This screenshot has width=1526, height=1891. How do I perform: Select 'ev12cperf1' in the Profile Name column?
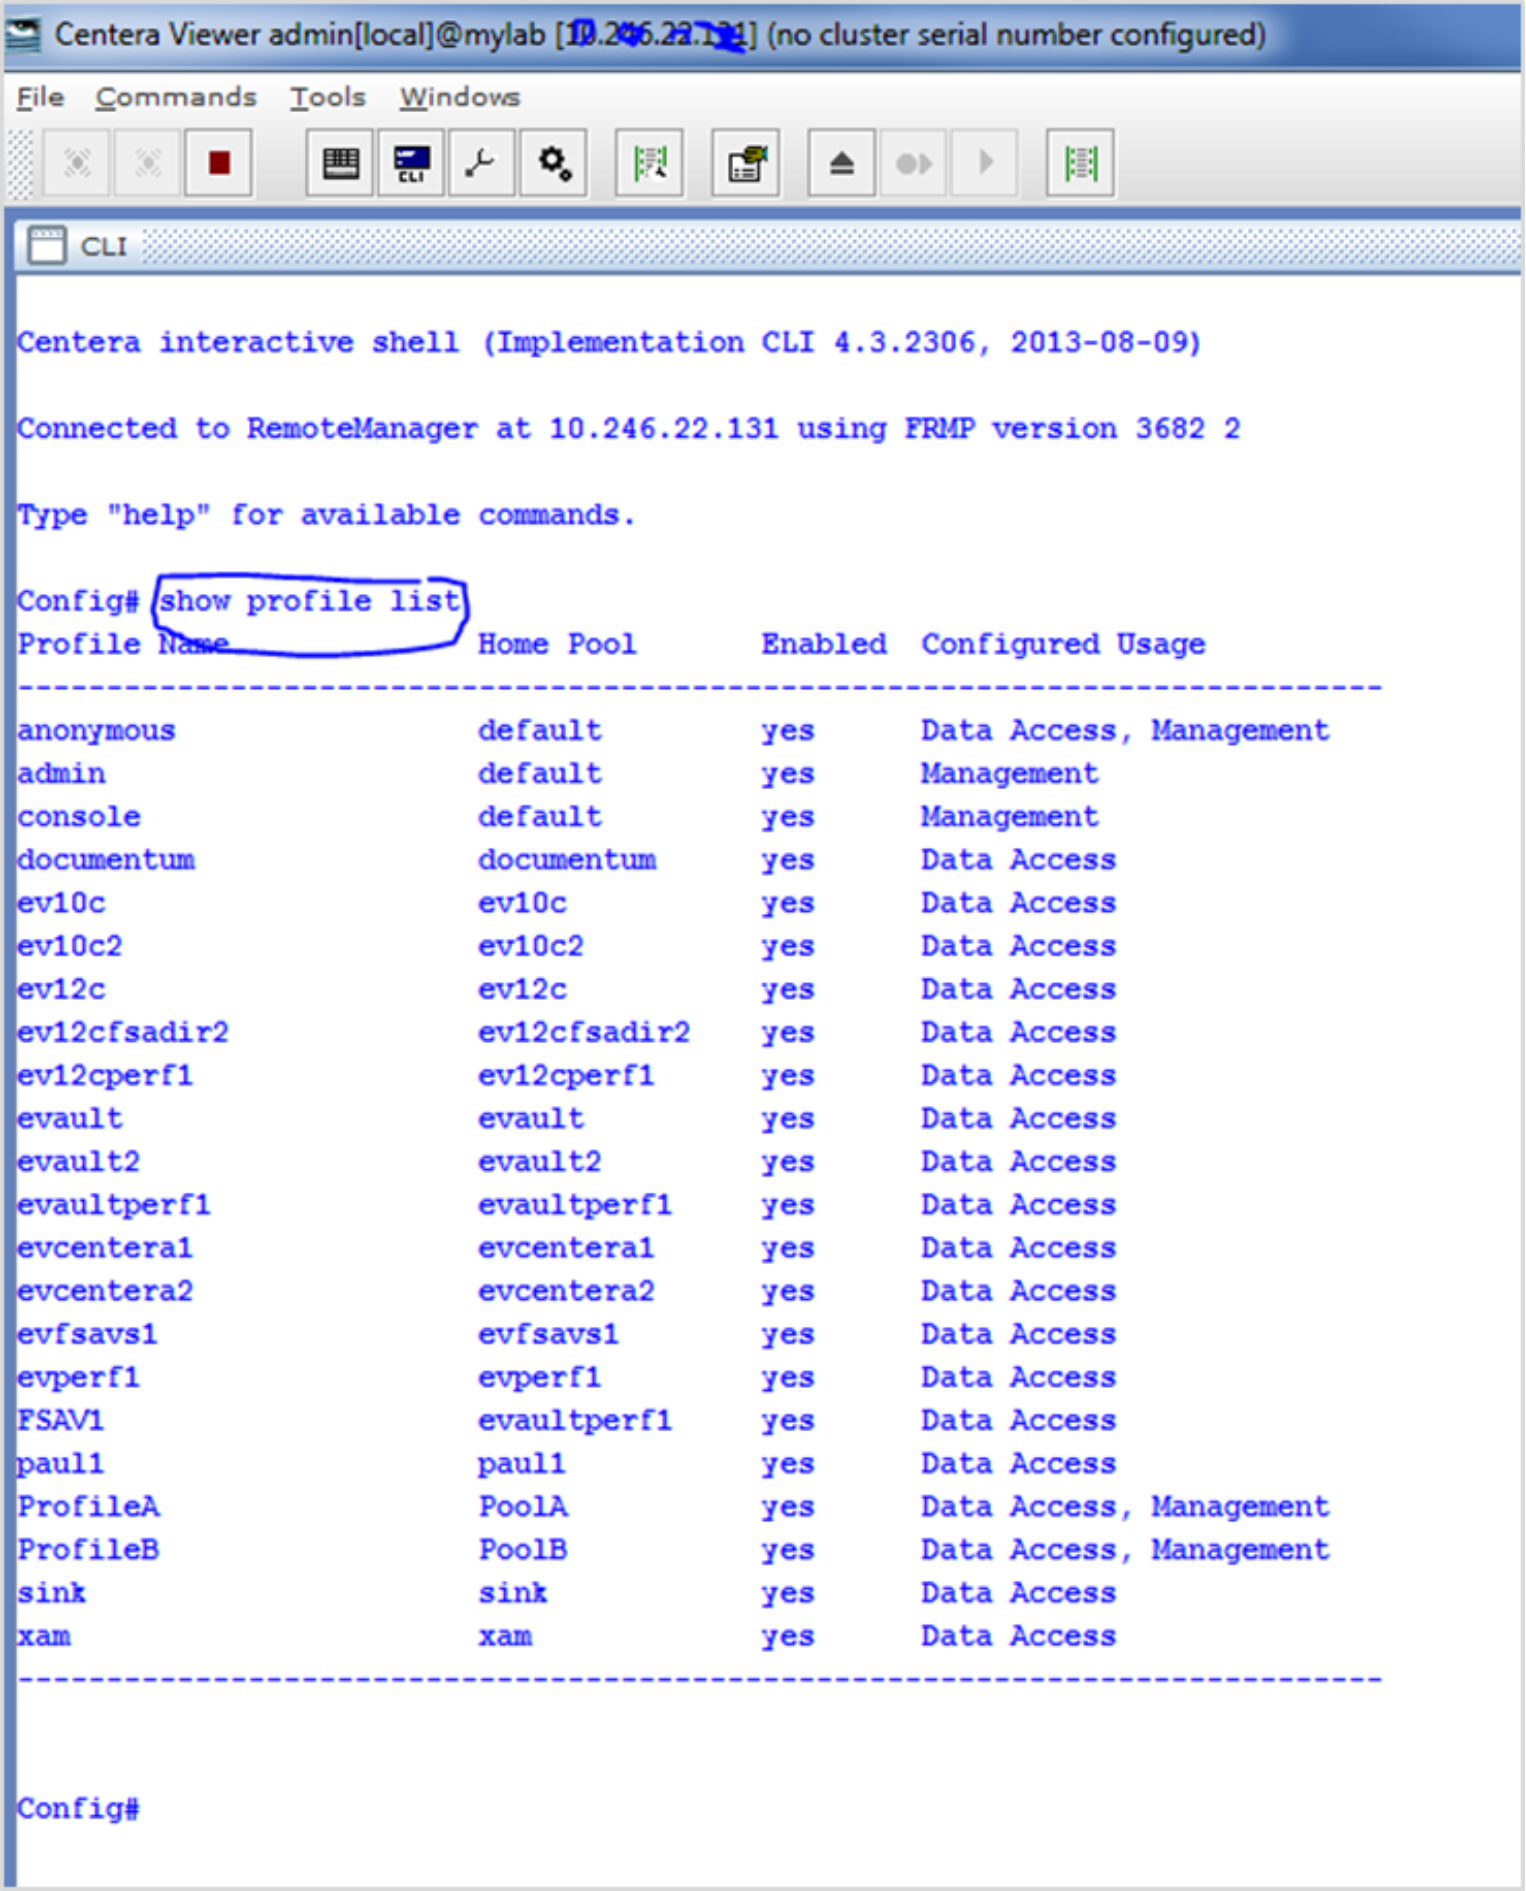(x=106, y=1075)
